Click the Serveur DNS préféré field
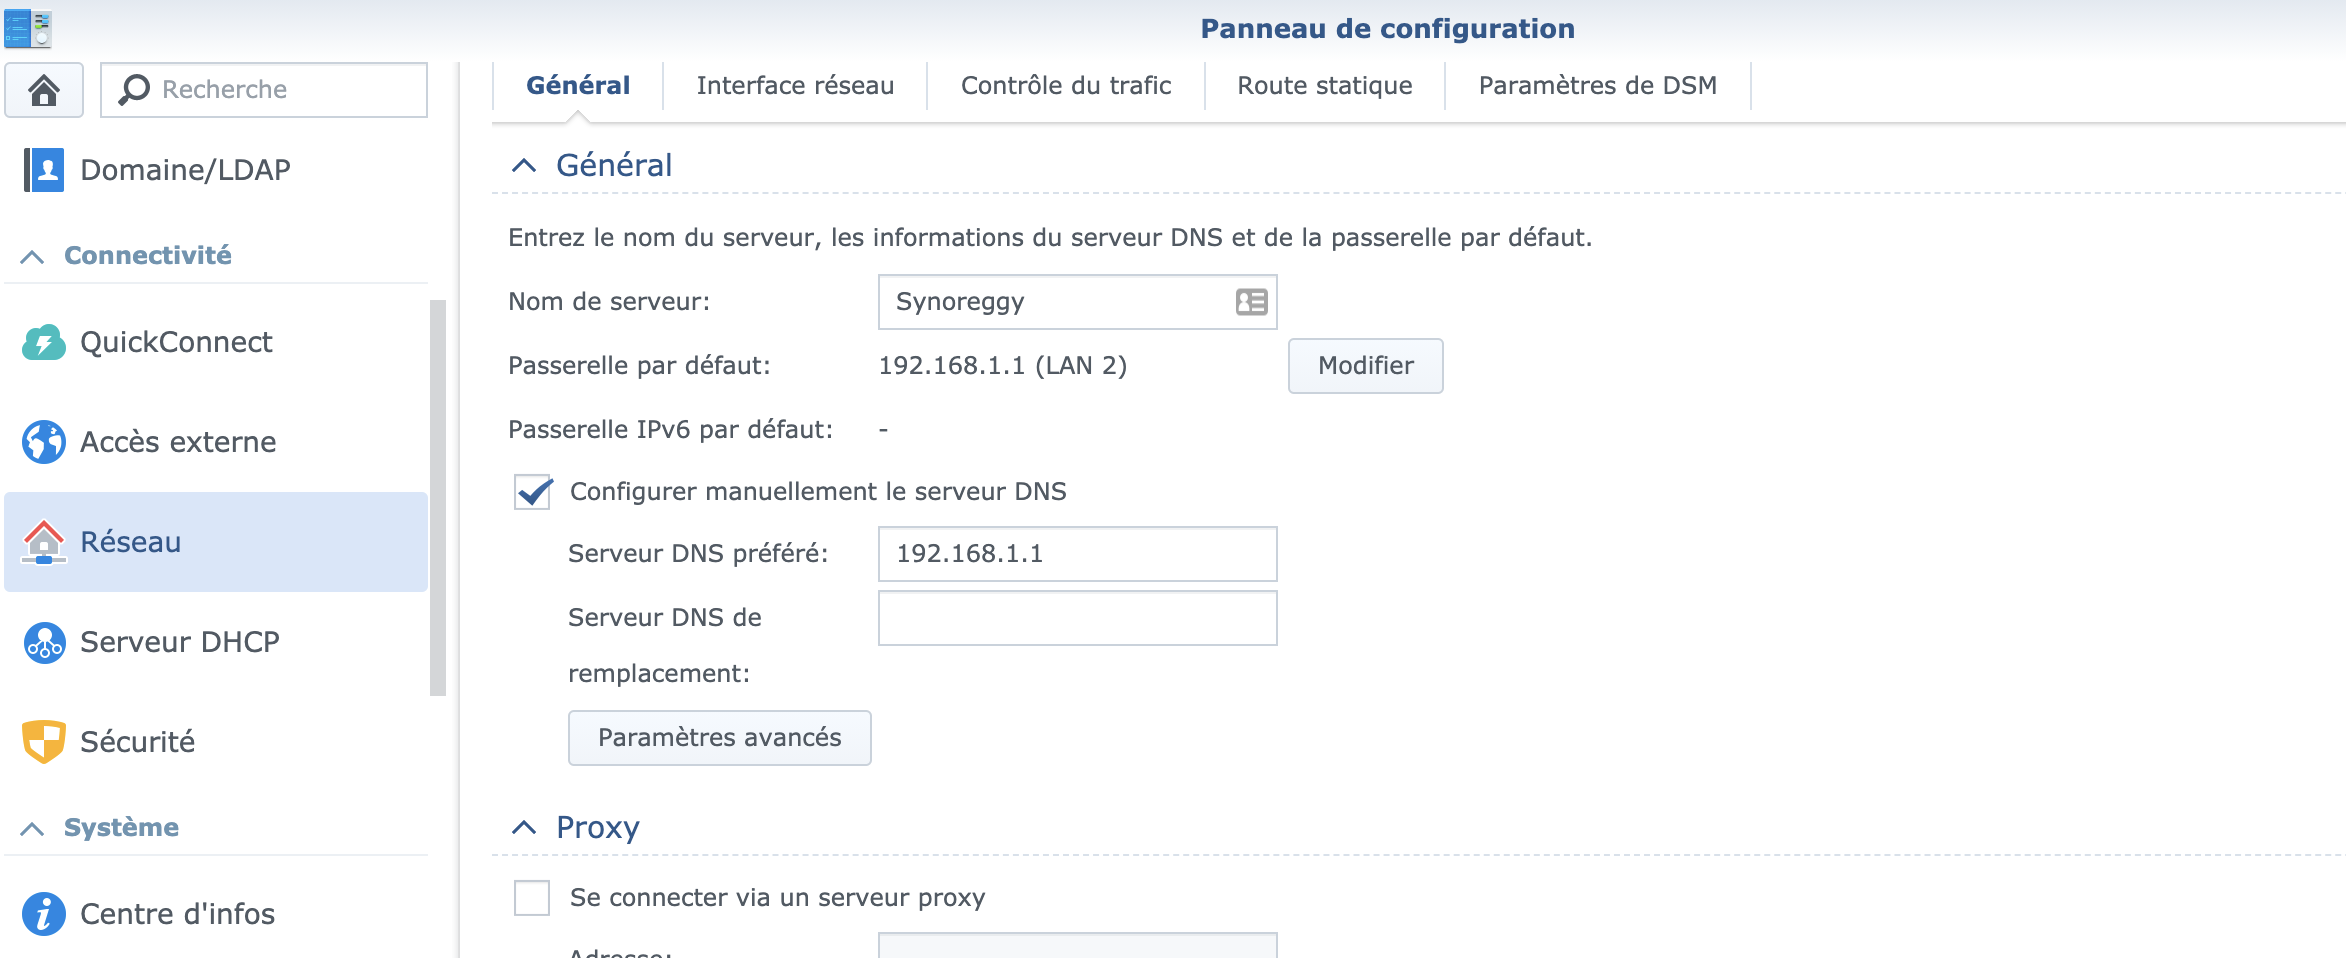The width and height of the screenshot is (2346, 958). 1077,554
